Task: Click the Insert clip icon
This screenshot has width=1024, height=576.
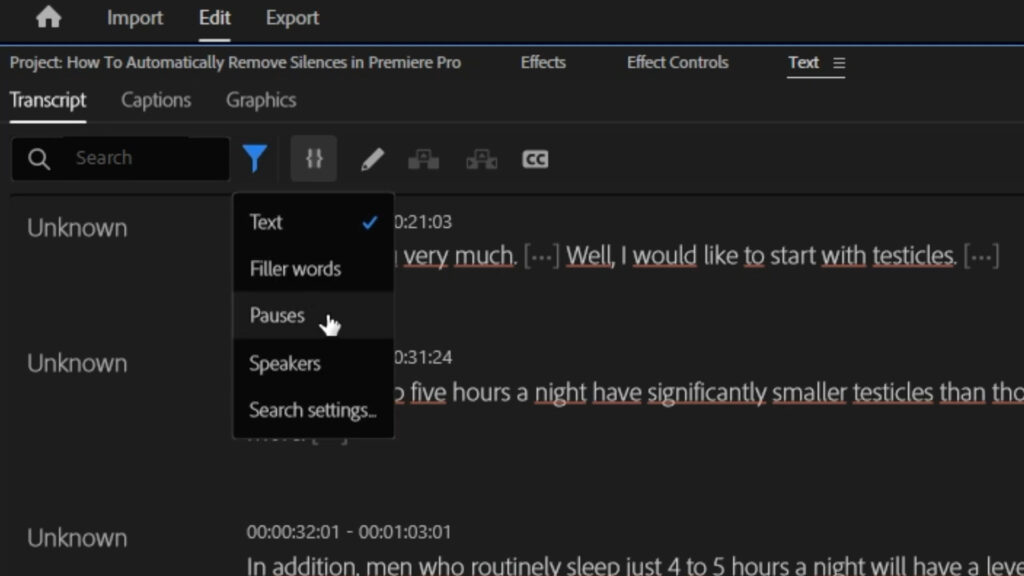Action: pos(423,159)
